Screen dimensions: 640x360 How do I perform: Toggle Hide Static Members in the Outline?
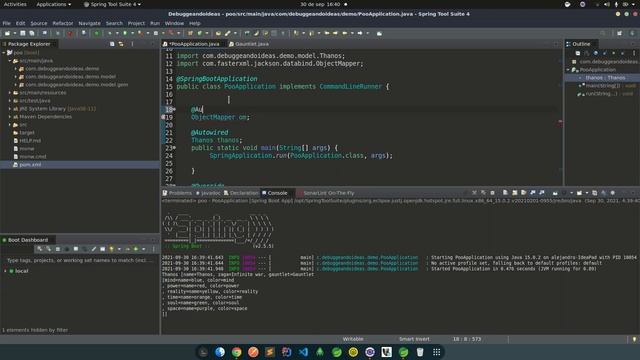[x=604, y=53]
